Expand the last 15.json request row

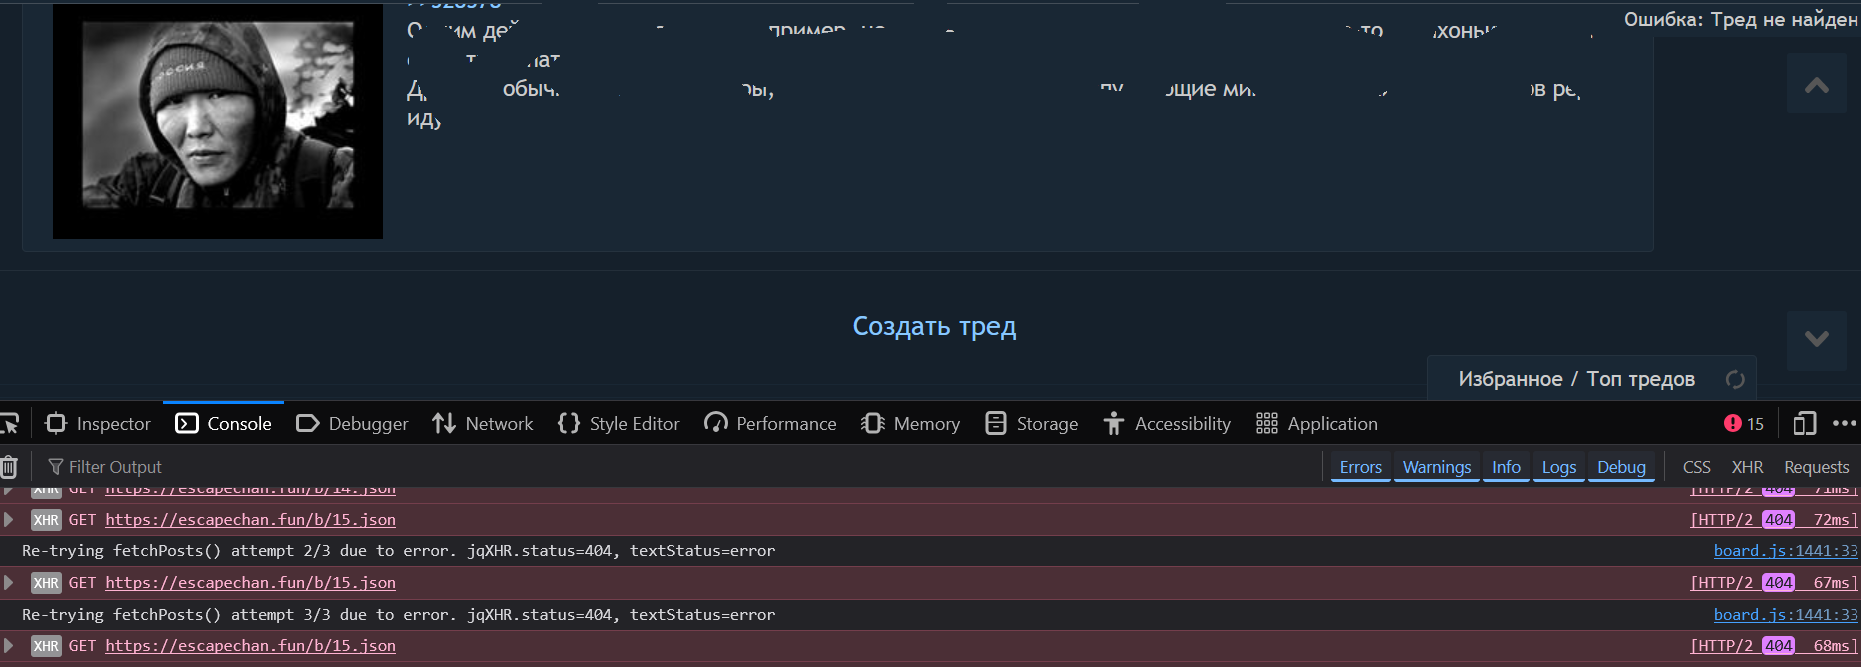click(x=9, y=646)
